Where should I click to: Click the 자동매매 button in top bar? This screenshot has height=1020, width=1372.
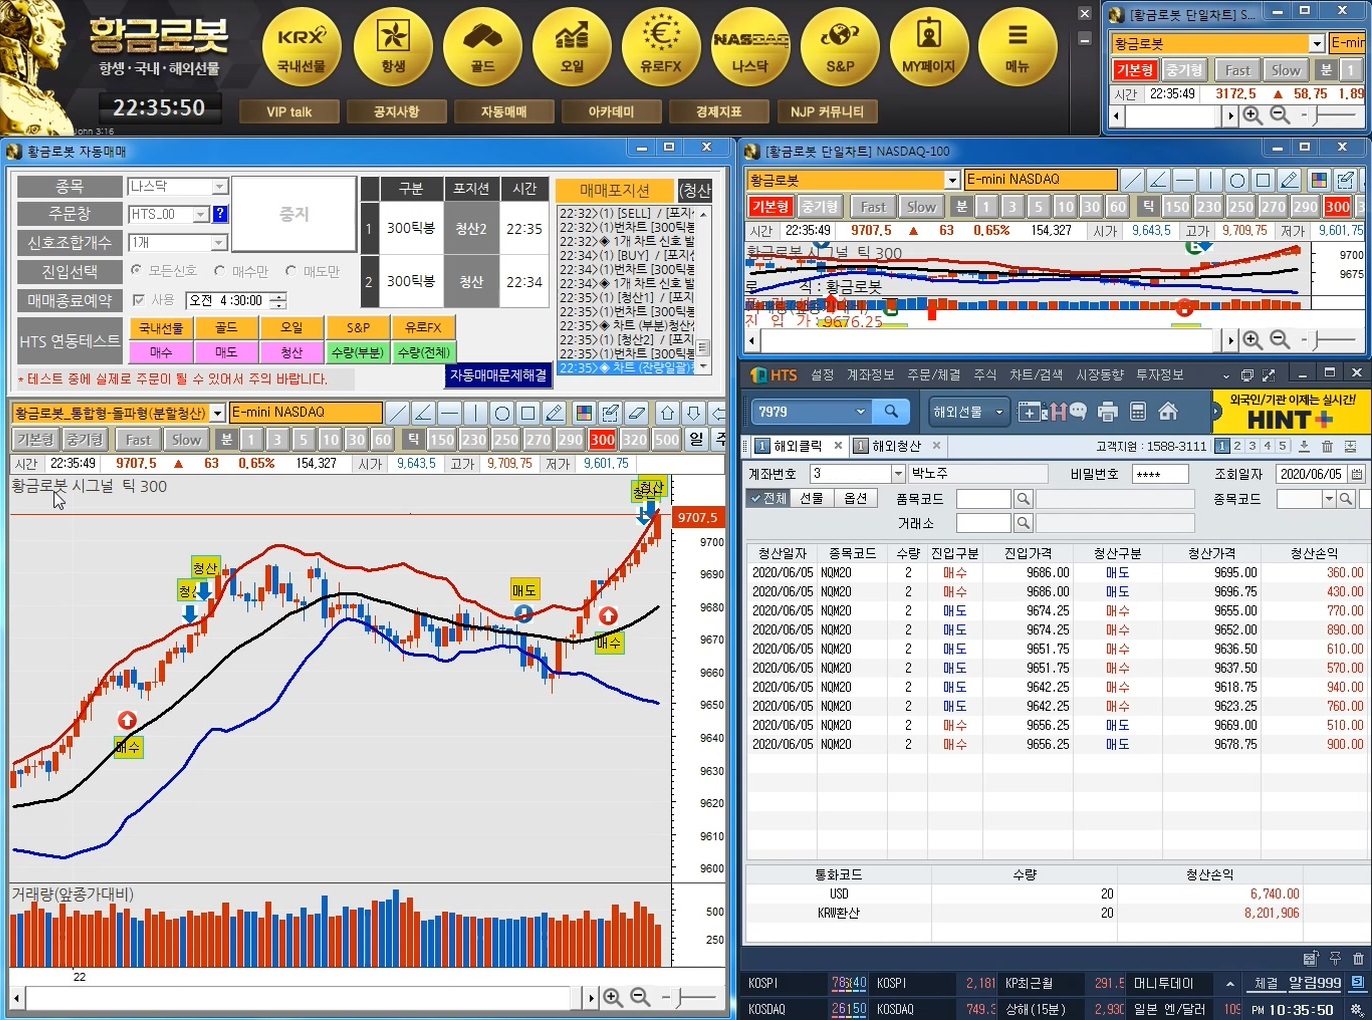503,111
